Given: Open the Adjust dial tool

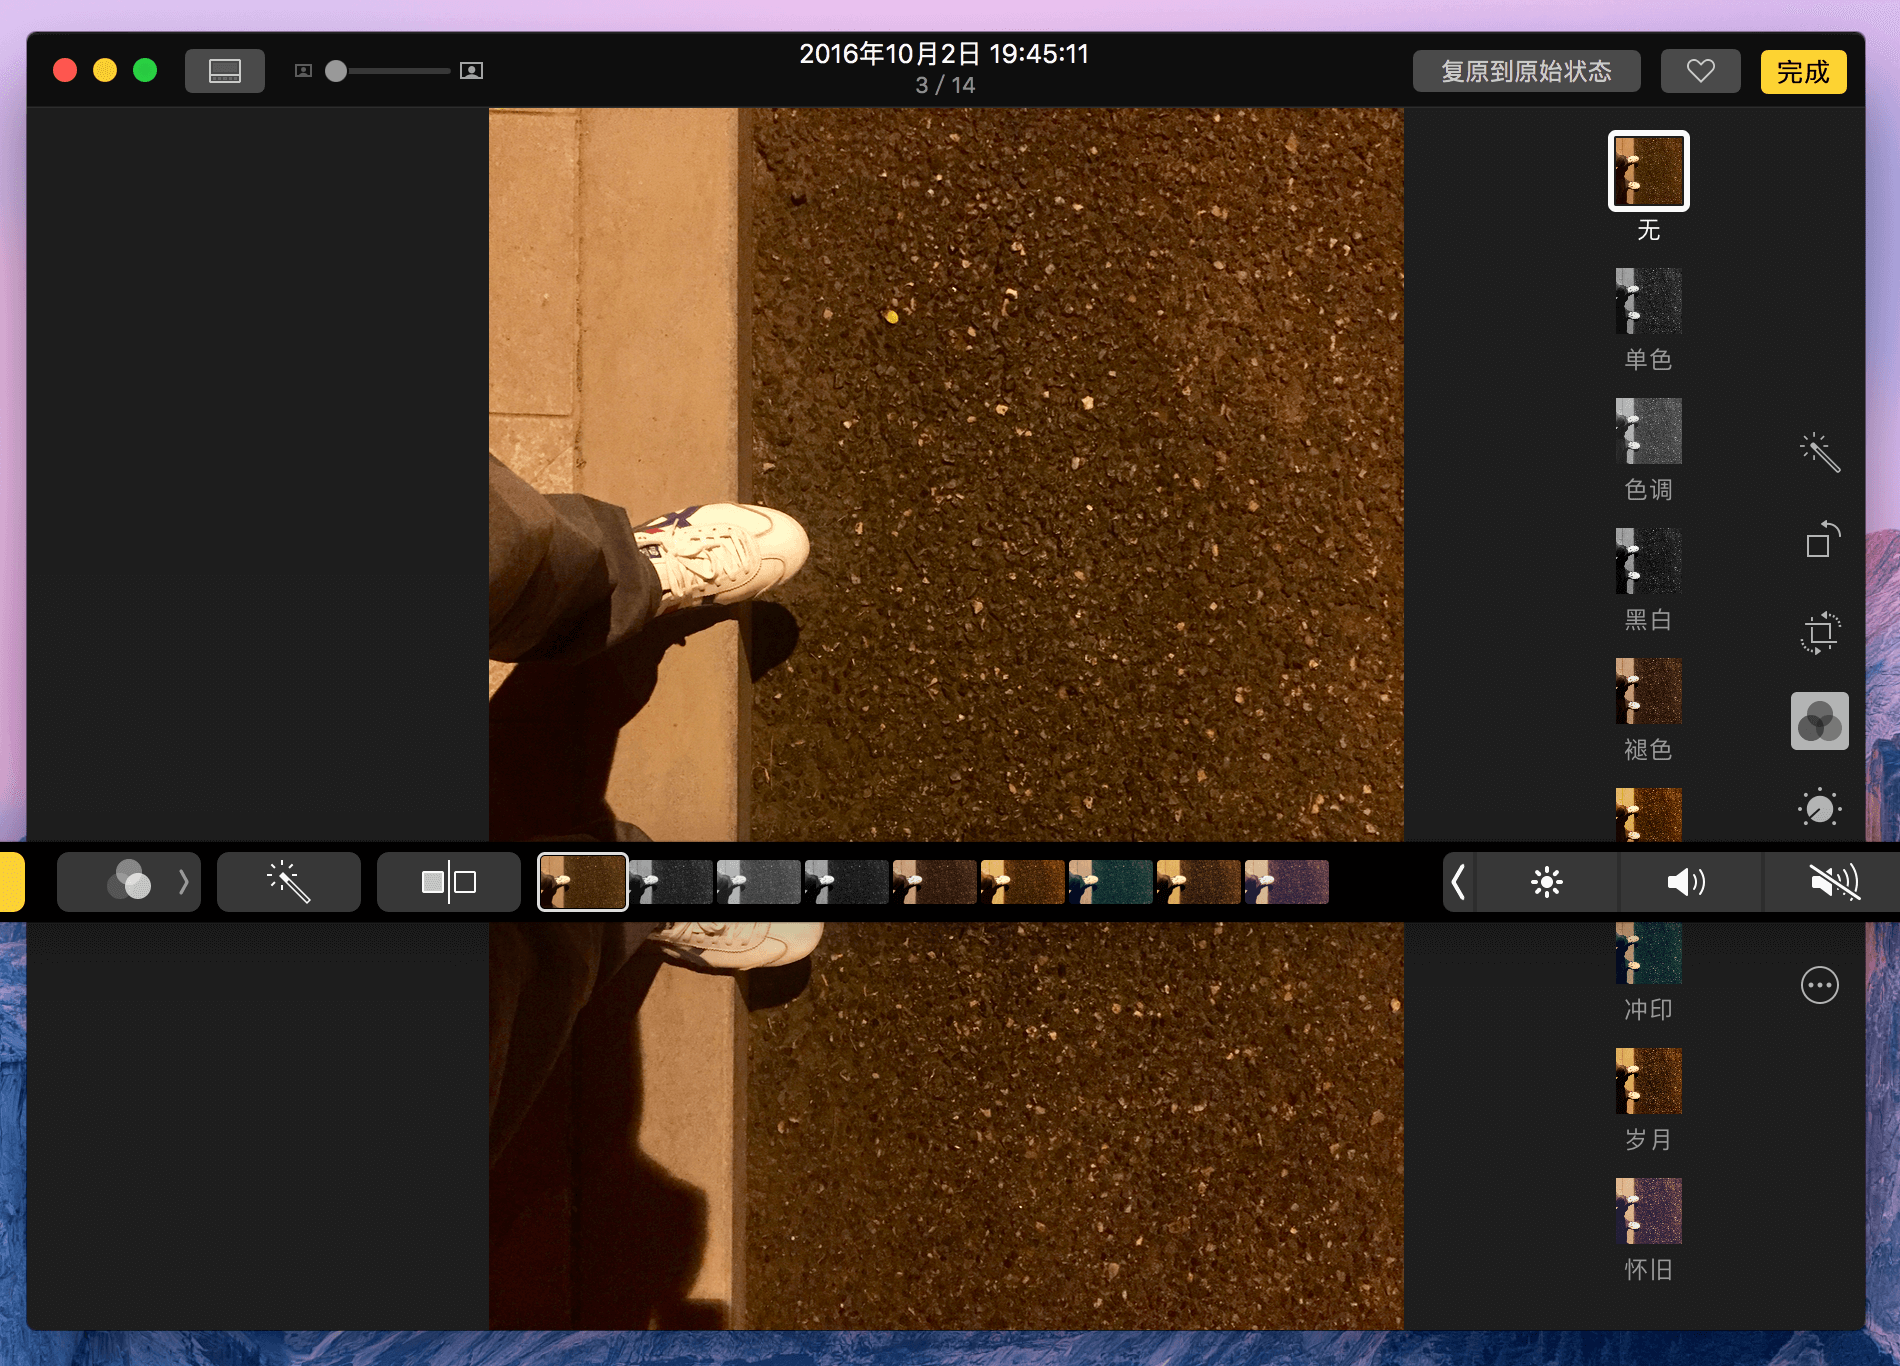Looking at the screenshot, I should (x=1820, y=808).
